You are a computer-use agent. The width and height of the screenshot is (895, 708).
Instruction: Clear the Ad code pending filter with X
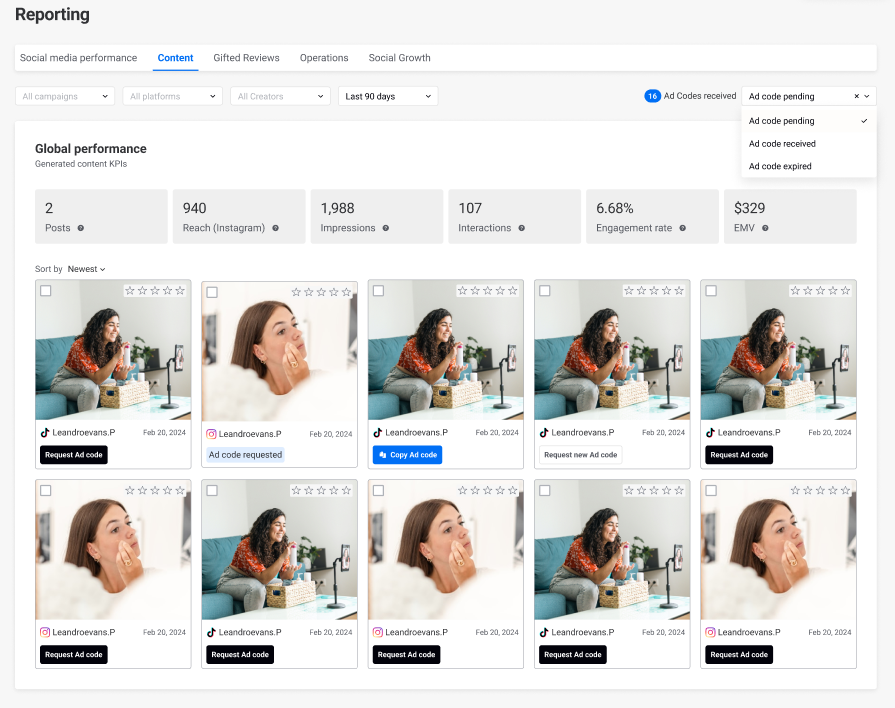point(856,97)
